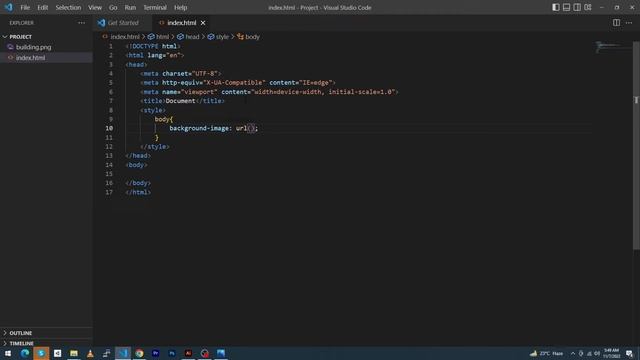Viewport: 640px width, 360px height.
Task: Click the background-image property text
Action: (199, 128)
